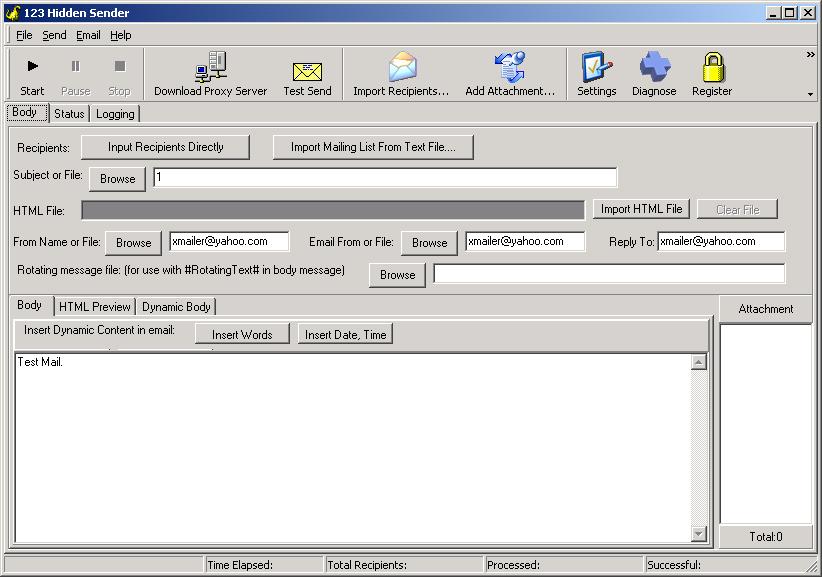Open the Help menu

click(x=121, y=35)
